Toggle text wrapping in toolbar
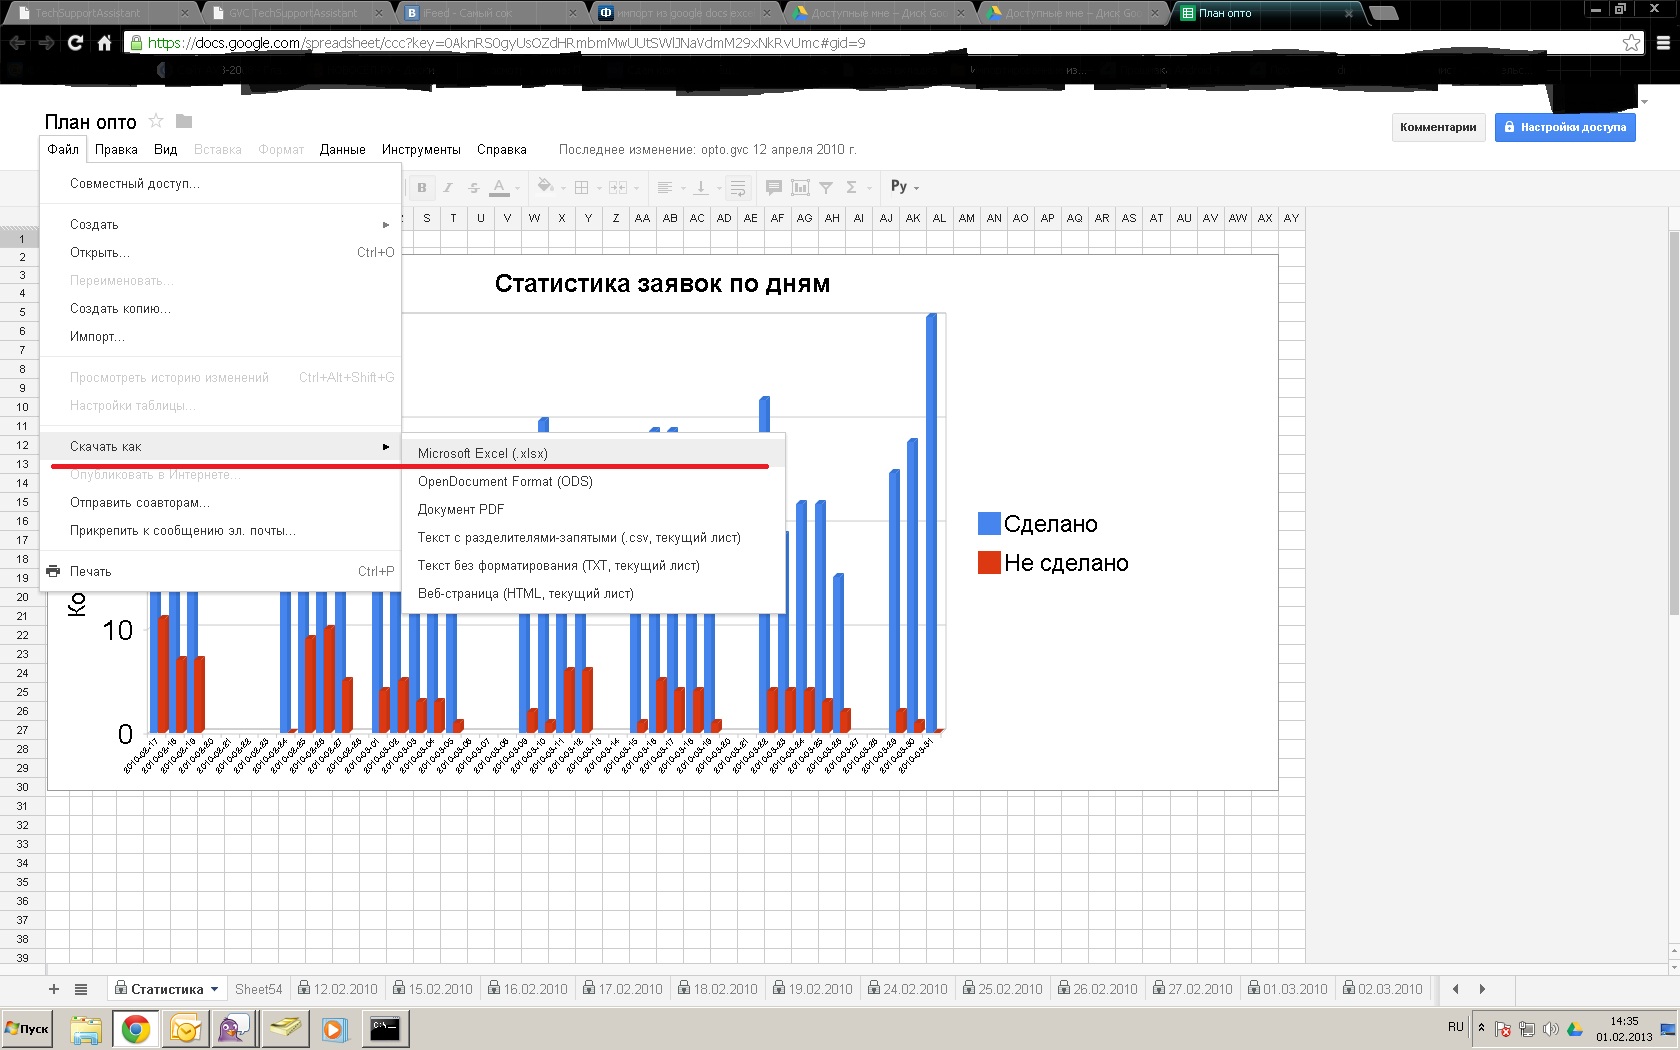Image resolution: width=1680 pixels, height=1050 pixels. click(737, 187)
